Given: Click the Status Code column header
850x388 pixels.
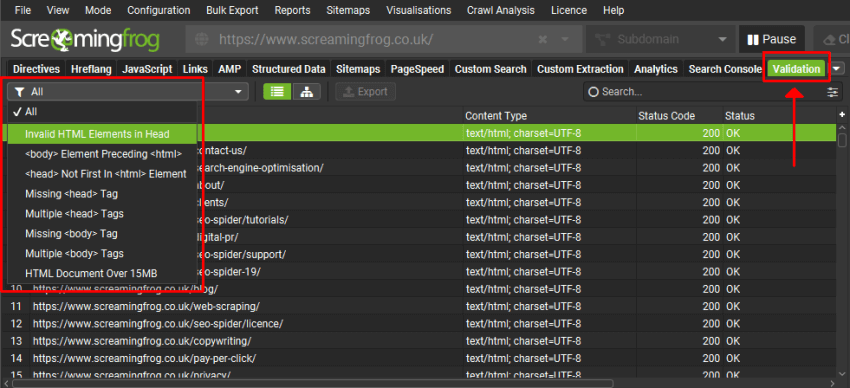Looking at the screenshot, I should click(679, 116).
